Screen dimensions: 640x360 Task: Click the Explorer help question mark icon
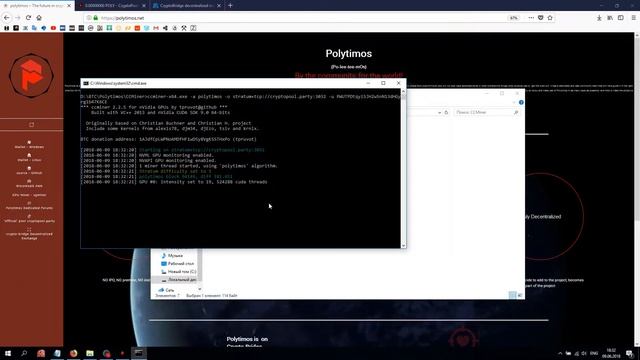tap(521, 102)
